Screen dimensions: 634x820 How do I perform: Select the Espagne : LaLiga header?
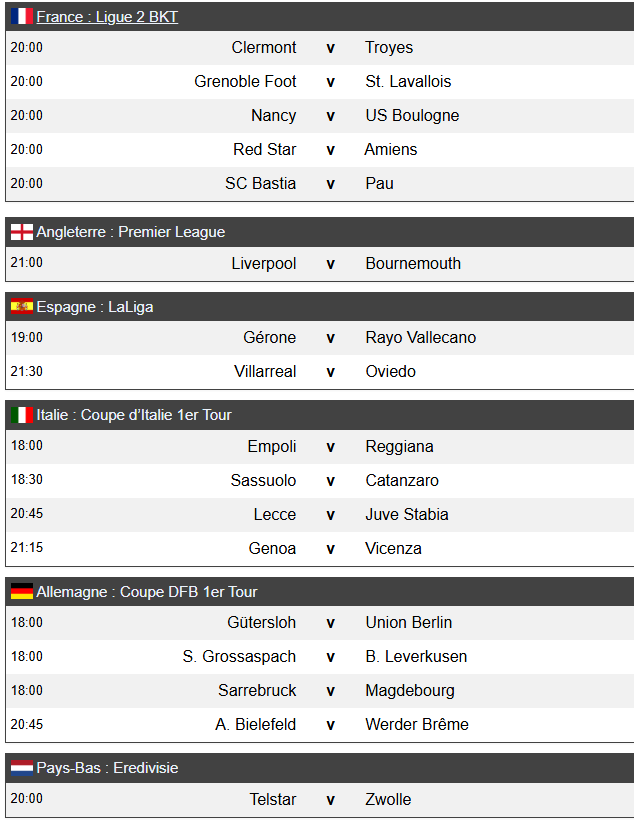(320, 306)
